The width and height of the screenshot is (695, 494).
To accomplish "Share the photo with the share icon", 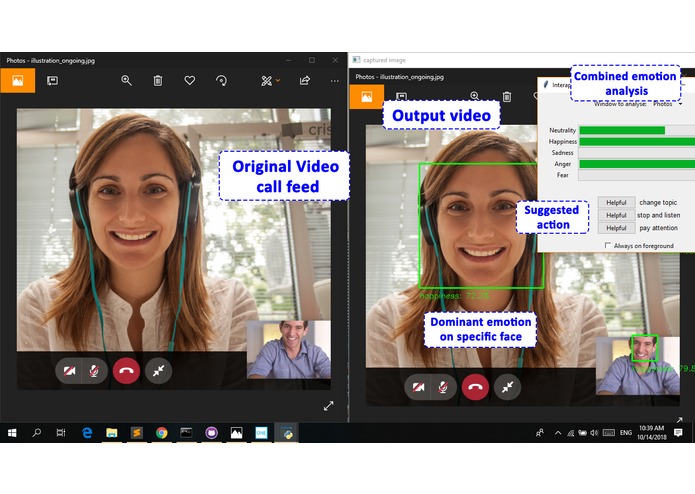I will click(x=305, y=80).
